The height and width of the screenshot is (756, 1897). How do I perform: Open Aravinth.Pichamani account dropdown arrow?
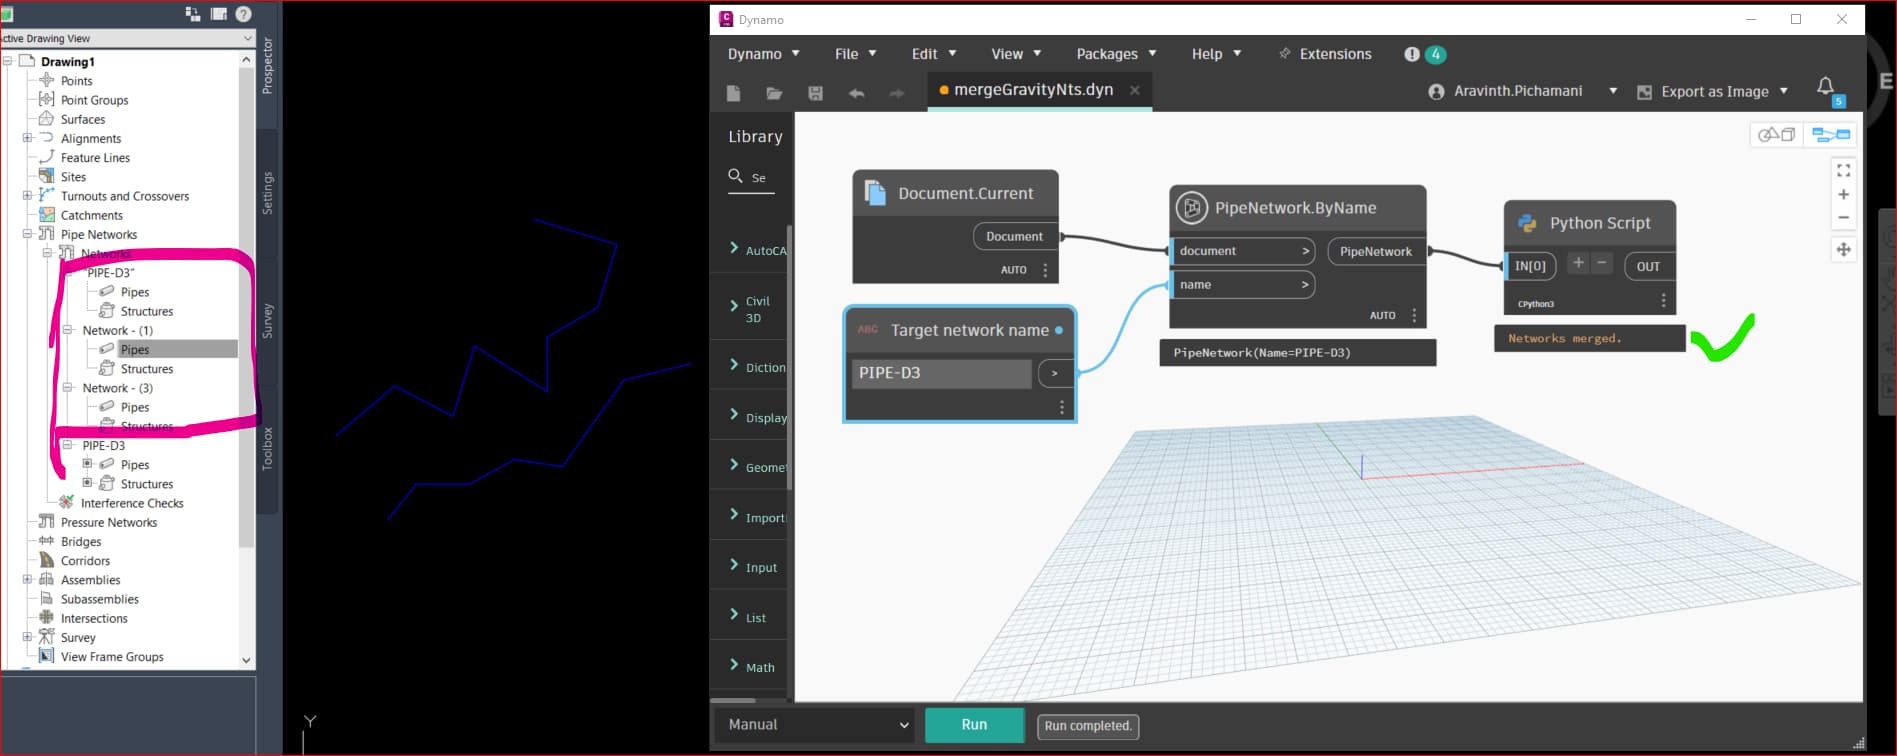[x=1613, y=91]
